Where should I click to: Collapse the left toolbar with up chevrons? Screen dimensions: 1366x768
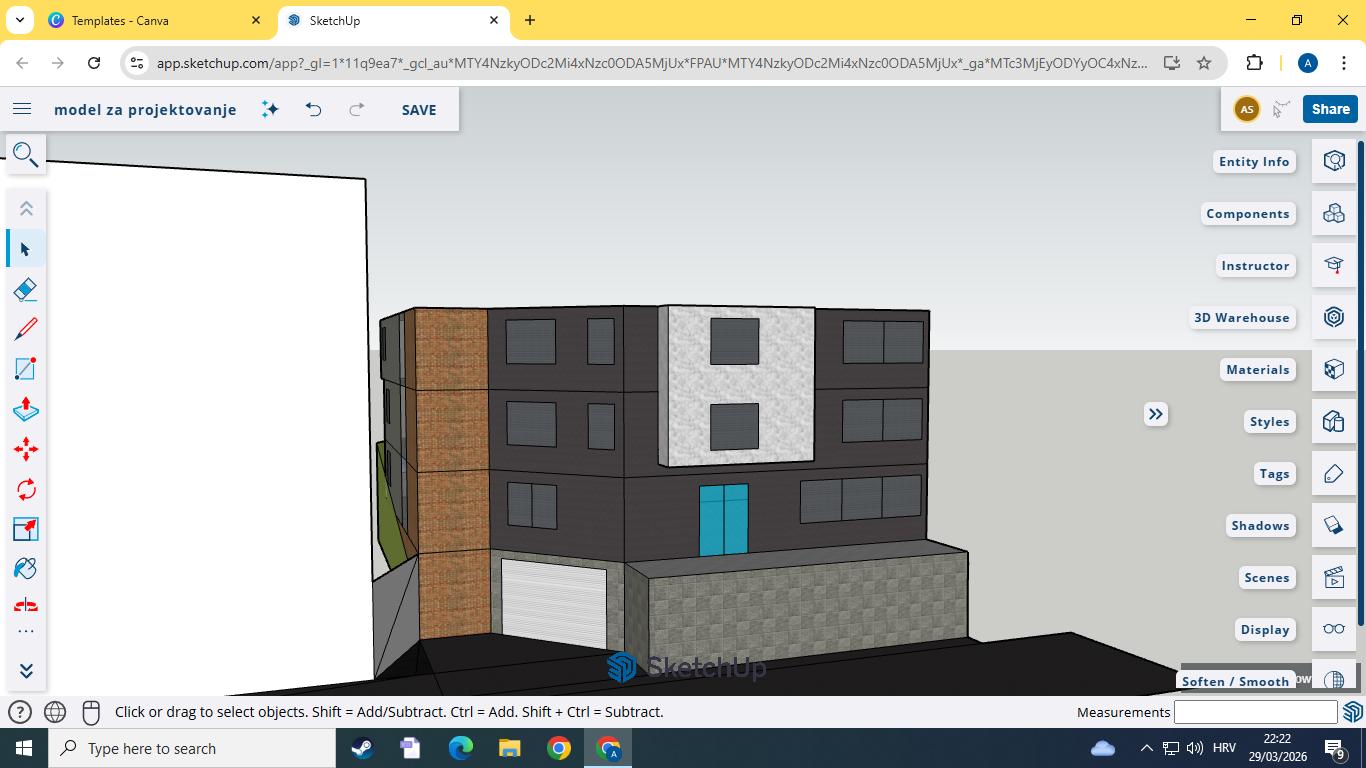tap(26, 208)
